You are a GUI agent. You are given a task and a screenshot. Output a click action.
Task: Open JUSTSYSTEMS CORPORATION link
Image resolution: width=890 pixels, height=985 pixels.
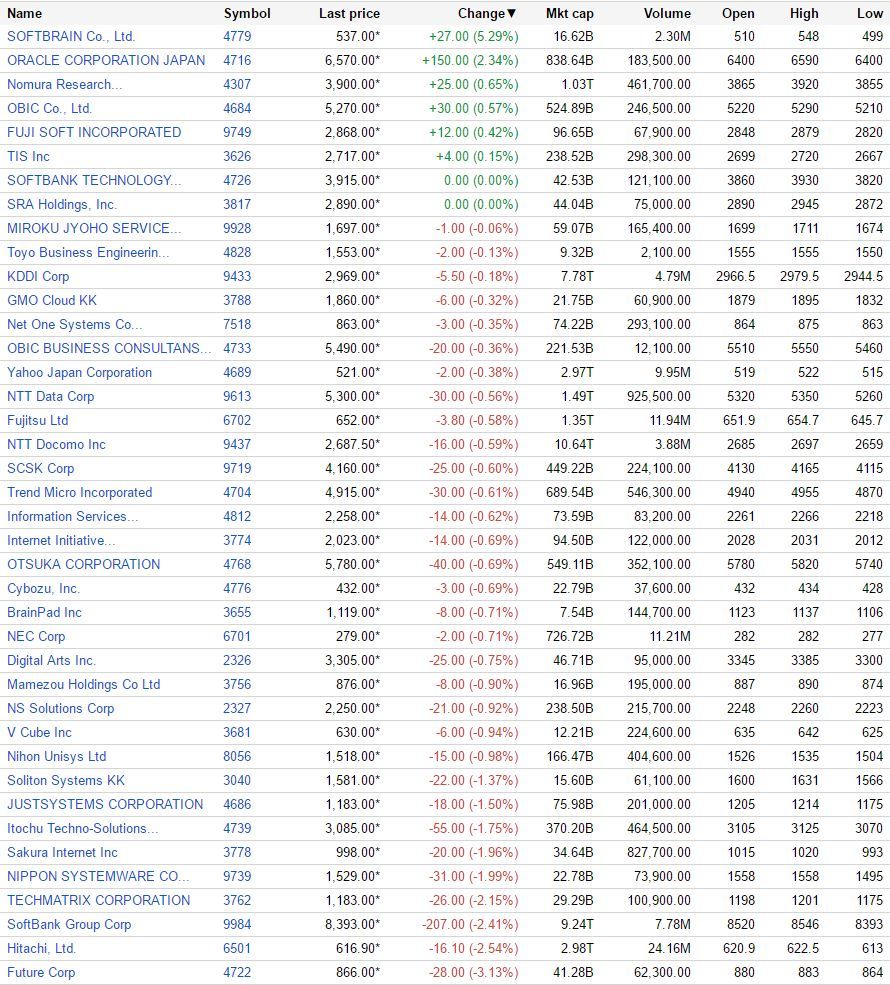coord(105,805)
